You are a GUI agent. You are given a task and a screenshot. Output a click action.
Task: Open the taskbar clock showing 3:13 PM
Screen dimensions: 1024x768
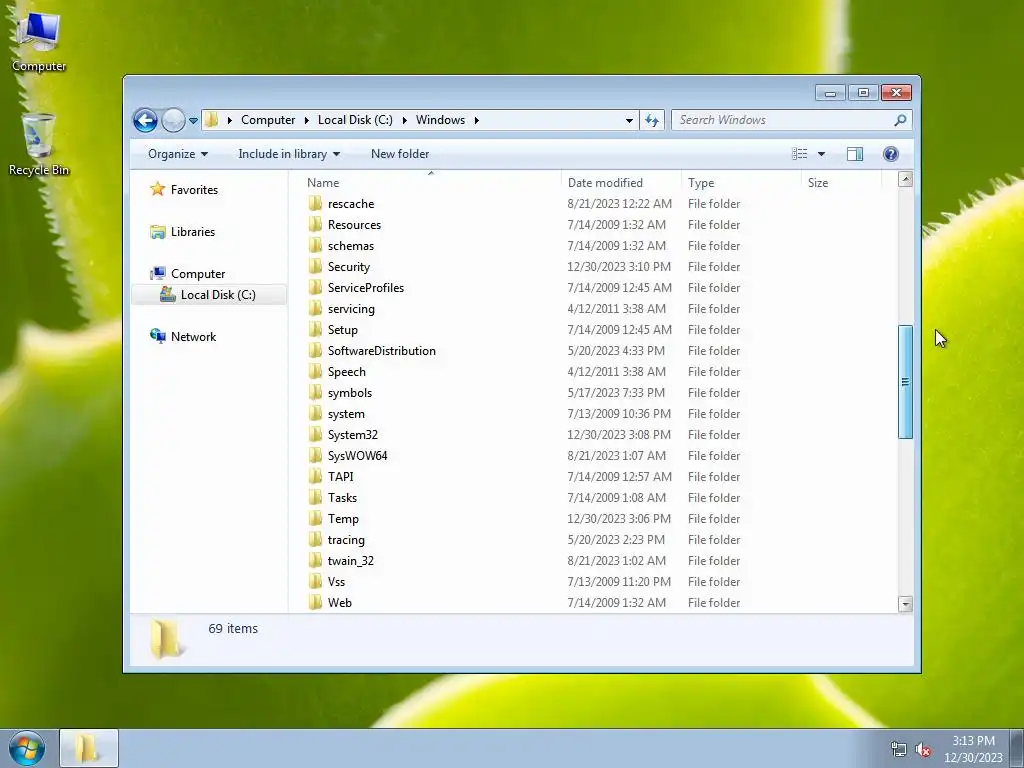tap(973, 749)
